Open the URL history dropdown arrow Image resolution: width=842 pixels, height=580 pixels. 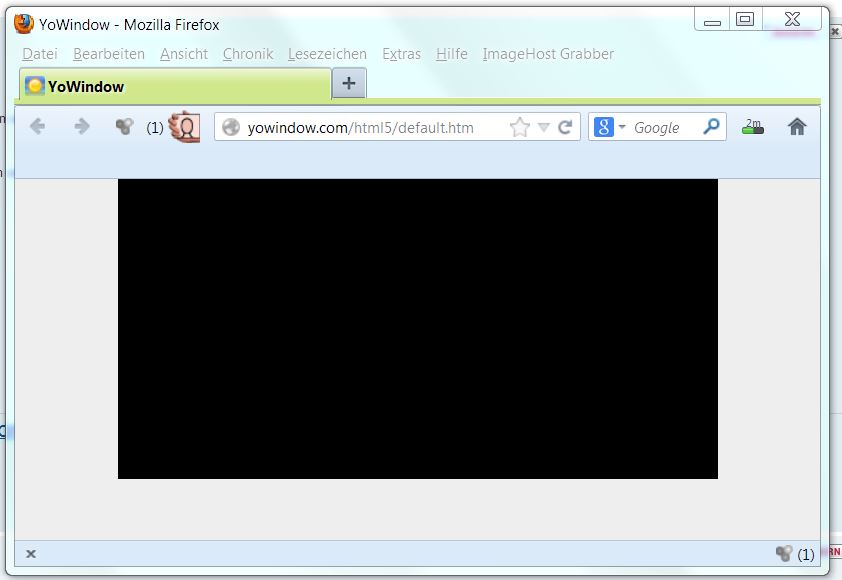pos(544,127)
